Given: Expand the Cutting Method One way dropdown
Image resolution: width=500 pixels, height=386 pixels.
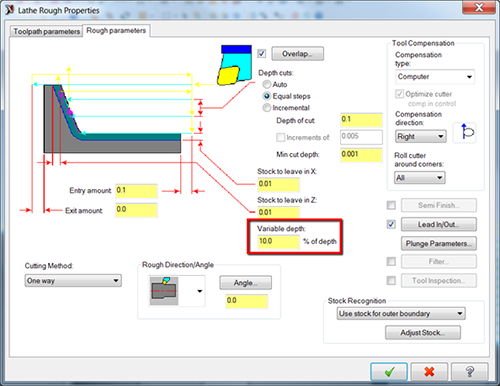Looking at the screenshot, I should pyautogui.click(x=73, y=281).
